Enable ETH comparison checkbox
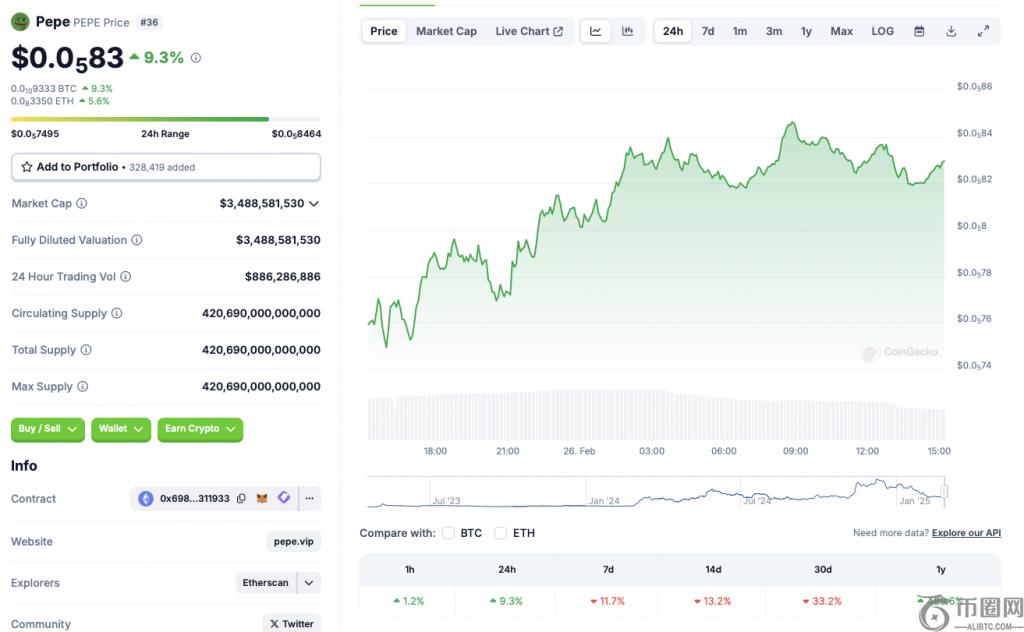The height and width of the screenshot is (632, 1024). tap(501, 533)
